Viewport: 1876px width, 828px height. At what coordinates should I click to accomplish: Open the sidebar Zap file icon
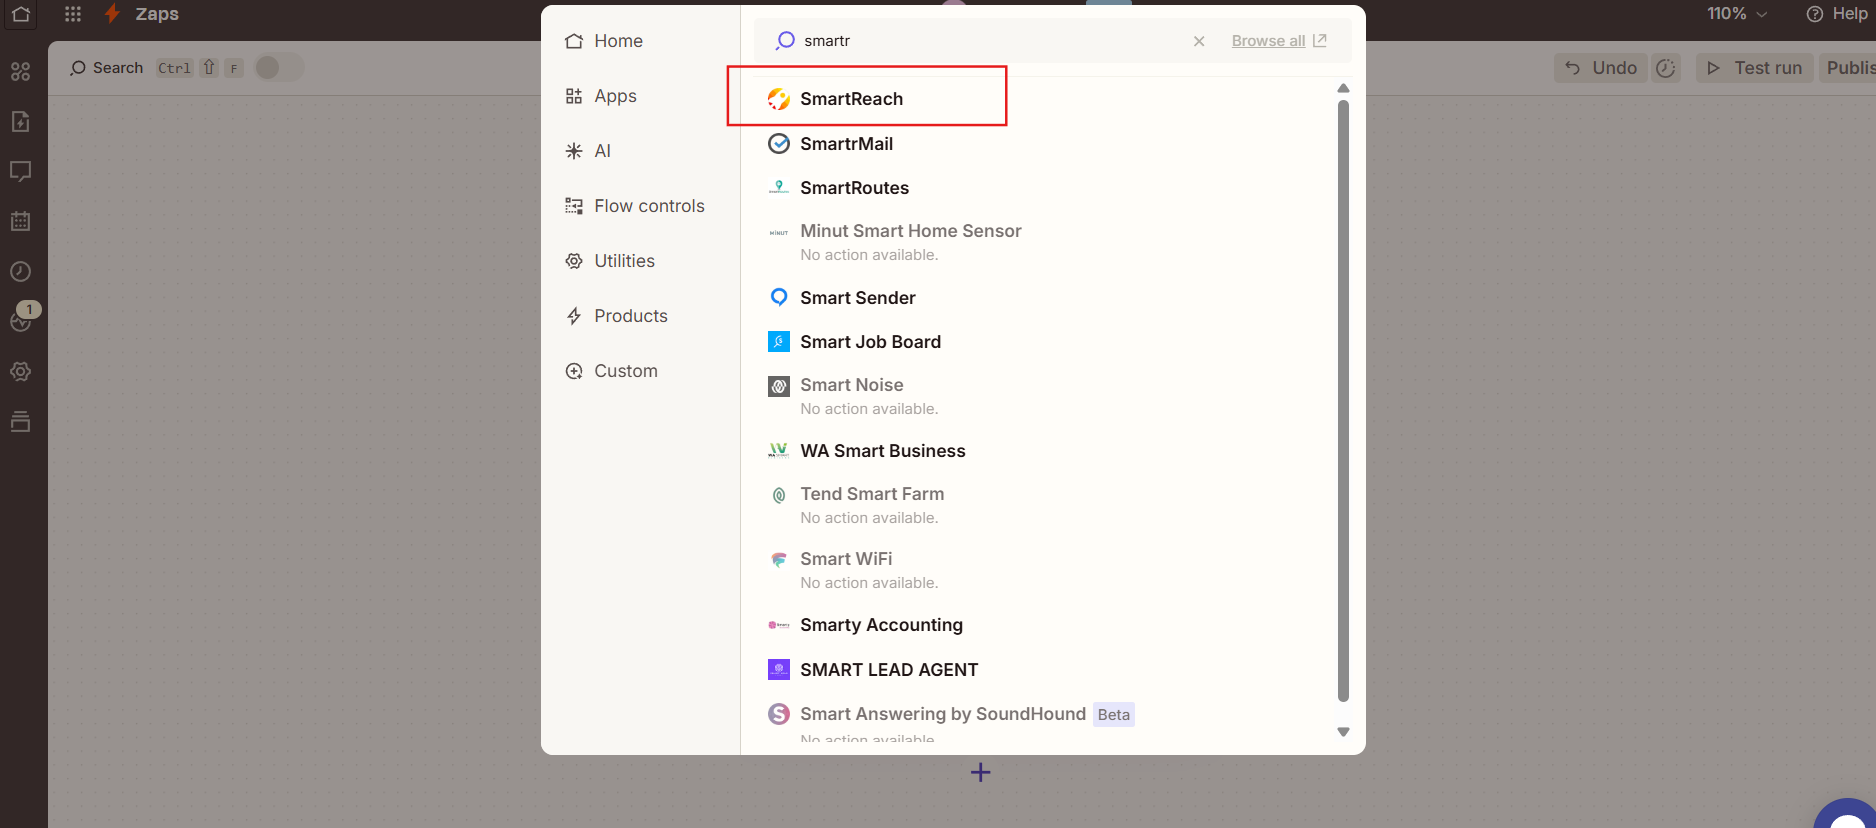click(x=20, y=122)
